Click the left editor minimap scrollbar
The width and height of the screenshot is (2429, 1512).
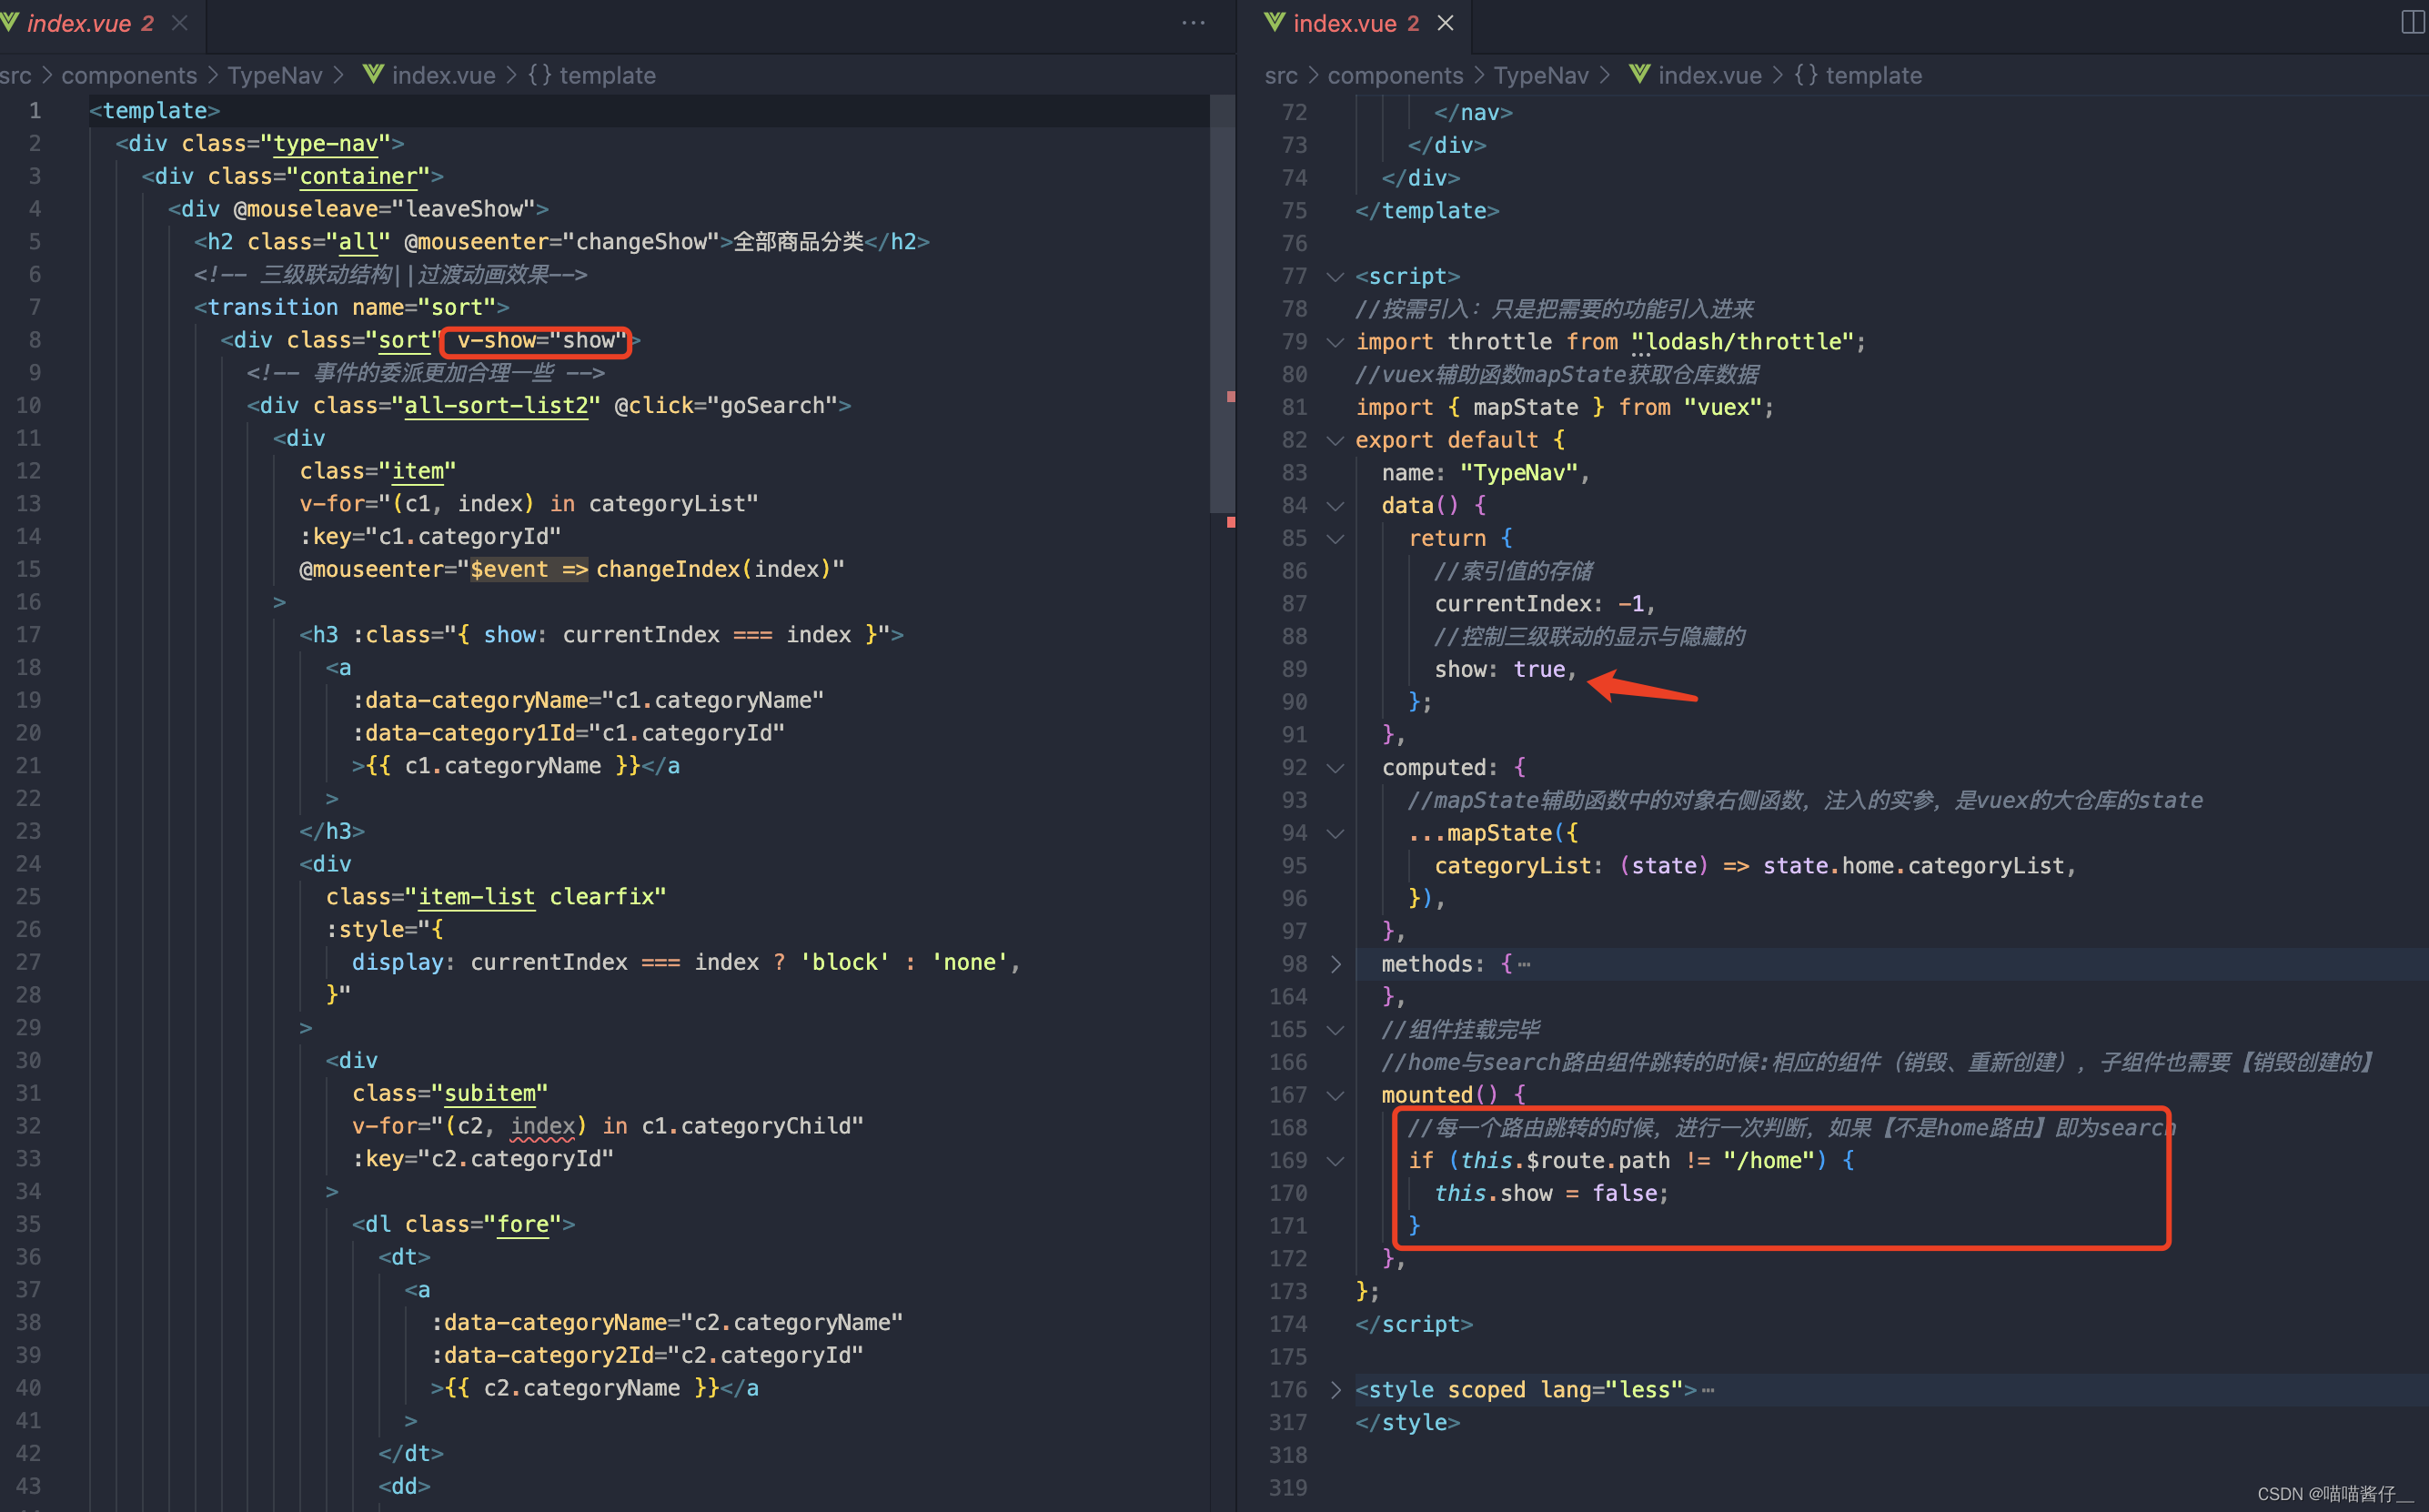[1222, 300]
